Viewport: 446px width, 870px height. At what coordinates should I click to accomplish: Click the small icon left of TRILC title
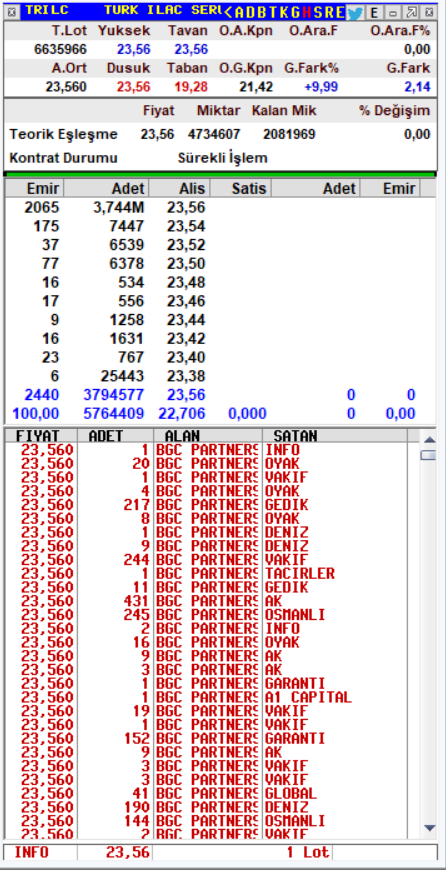click(12, 12)
